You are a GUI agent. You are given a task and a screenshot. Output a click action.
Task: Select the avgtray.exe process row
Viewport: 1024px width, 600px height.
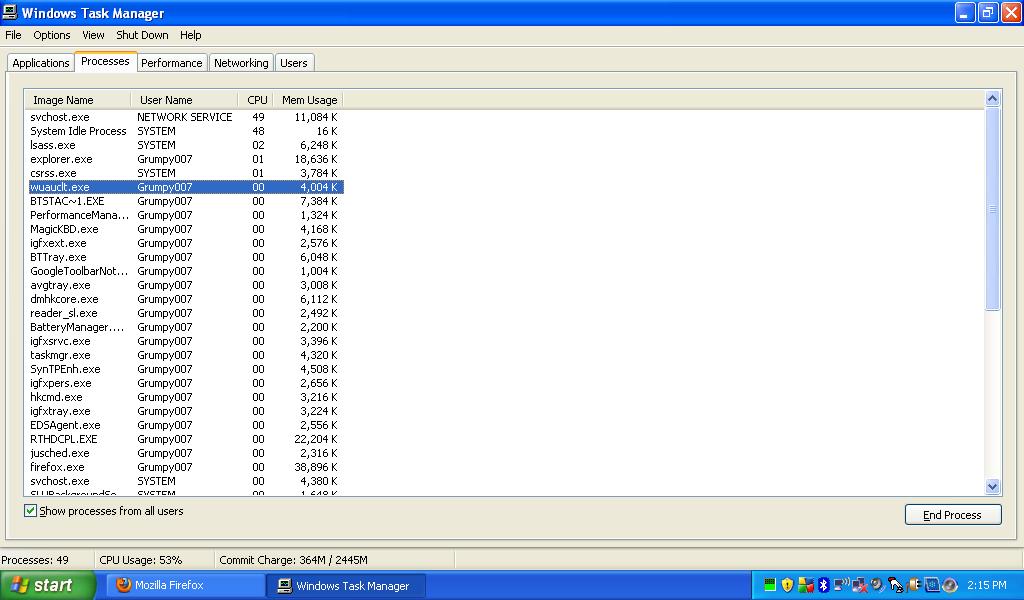[x=184, y=285]
